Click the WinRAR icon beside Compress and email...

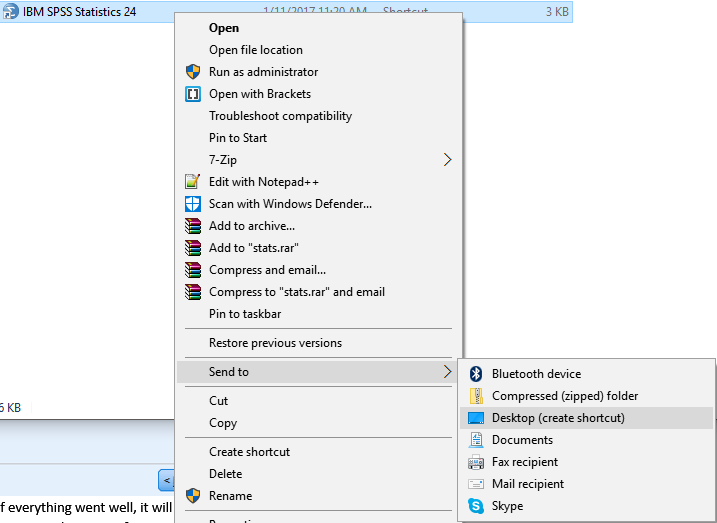coord(193,270)
